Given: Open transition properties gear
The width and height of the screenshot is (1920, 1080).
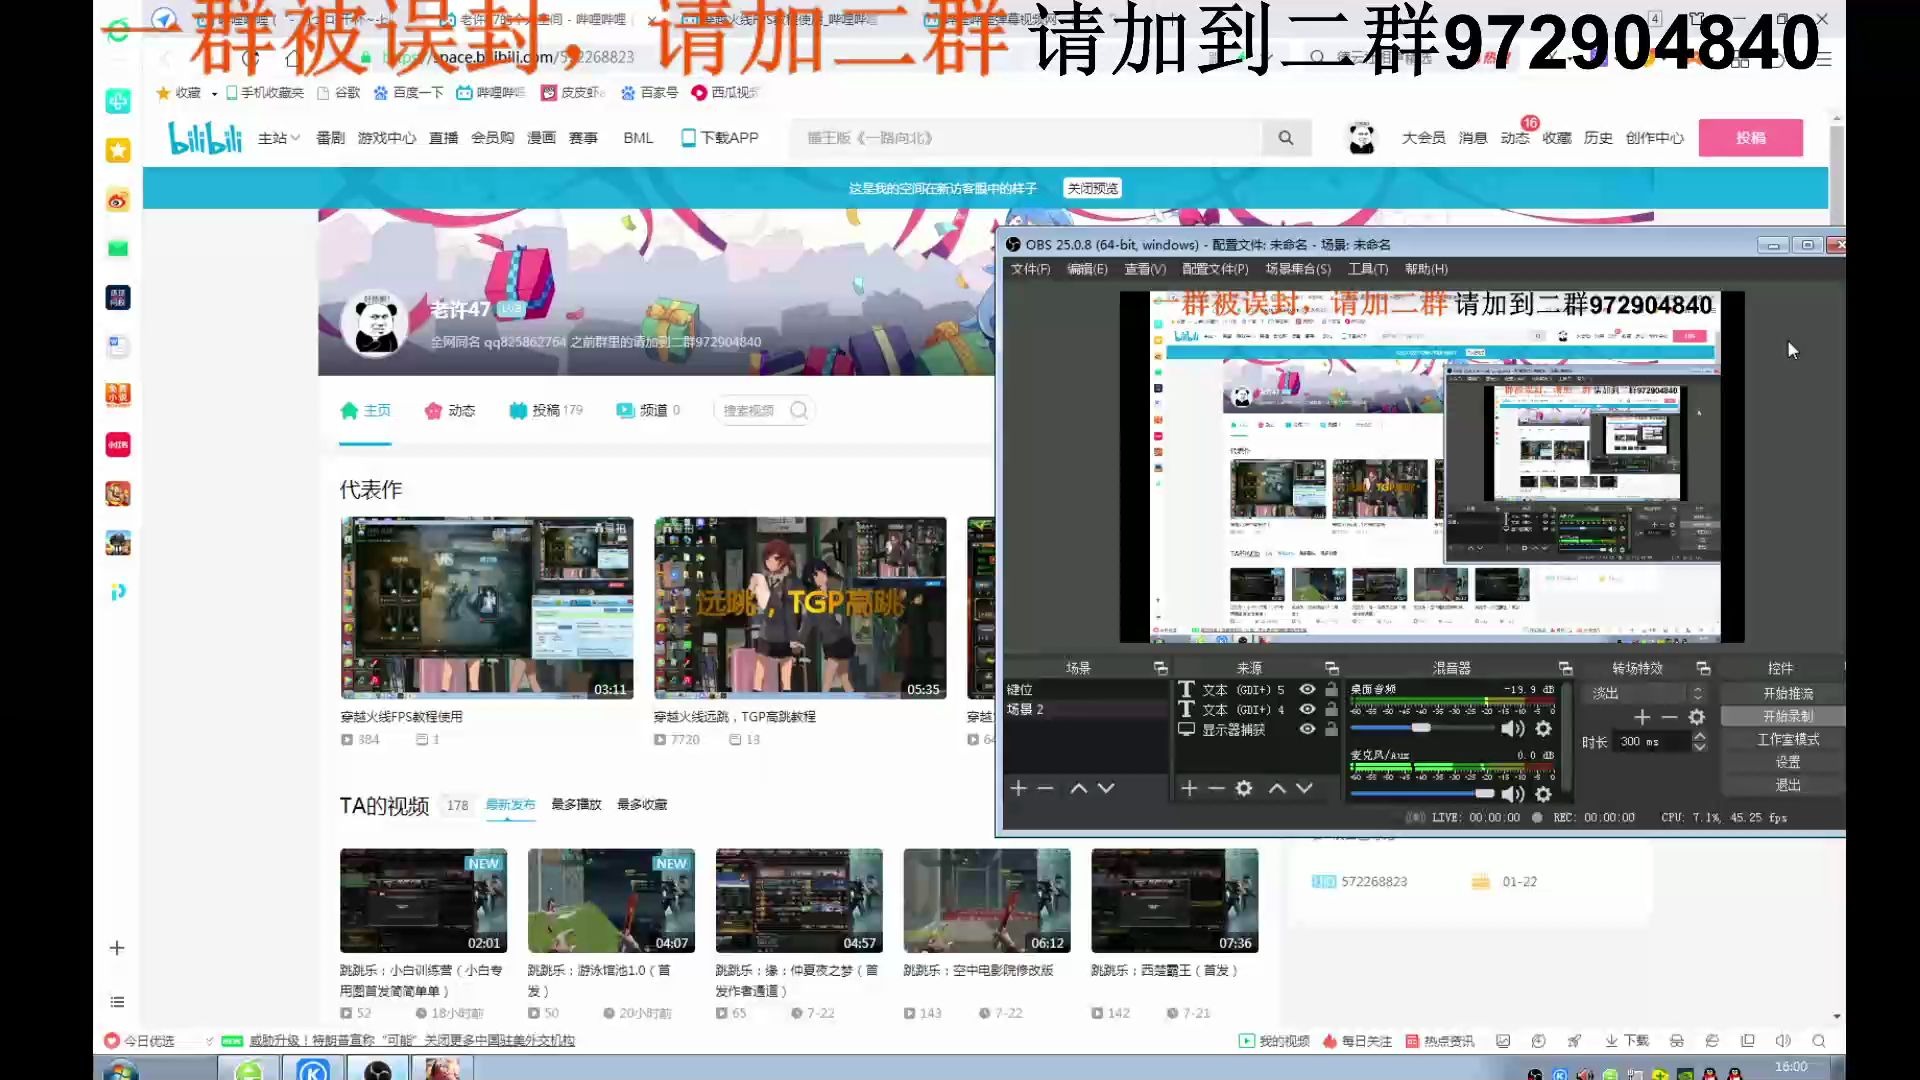Looking at the screenshot, I should tap(1697, 717).
